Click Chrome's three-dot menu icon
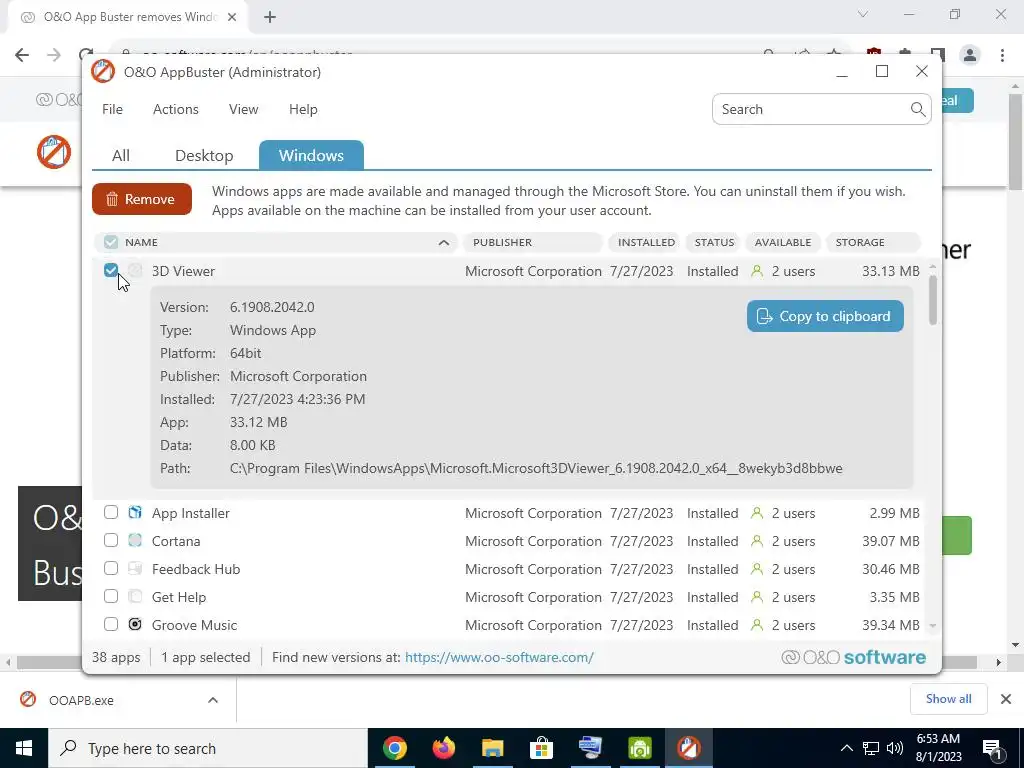 pos(1002,55)
